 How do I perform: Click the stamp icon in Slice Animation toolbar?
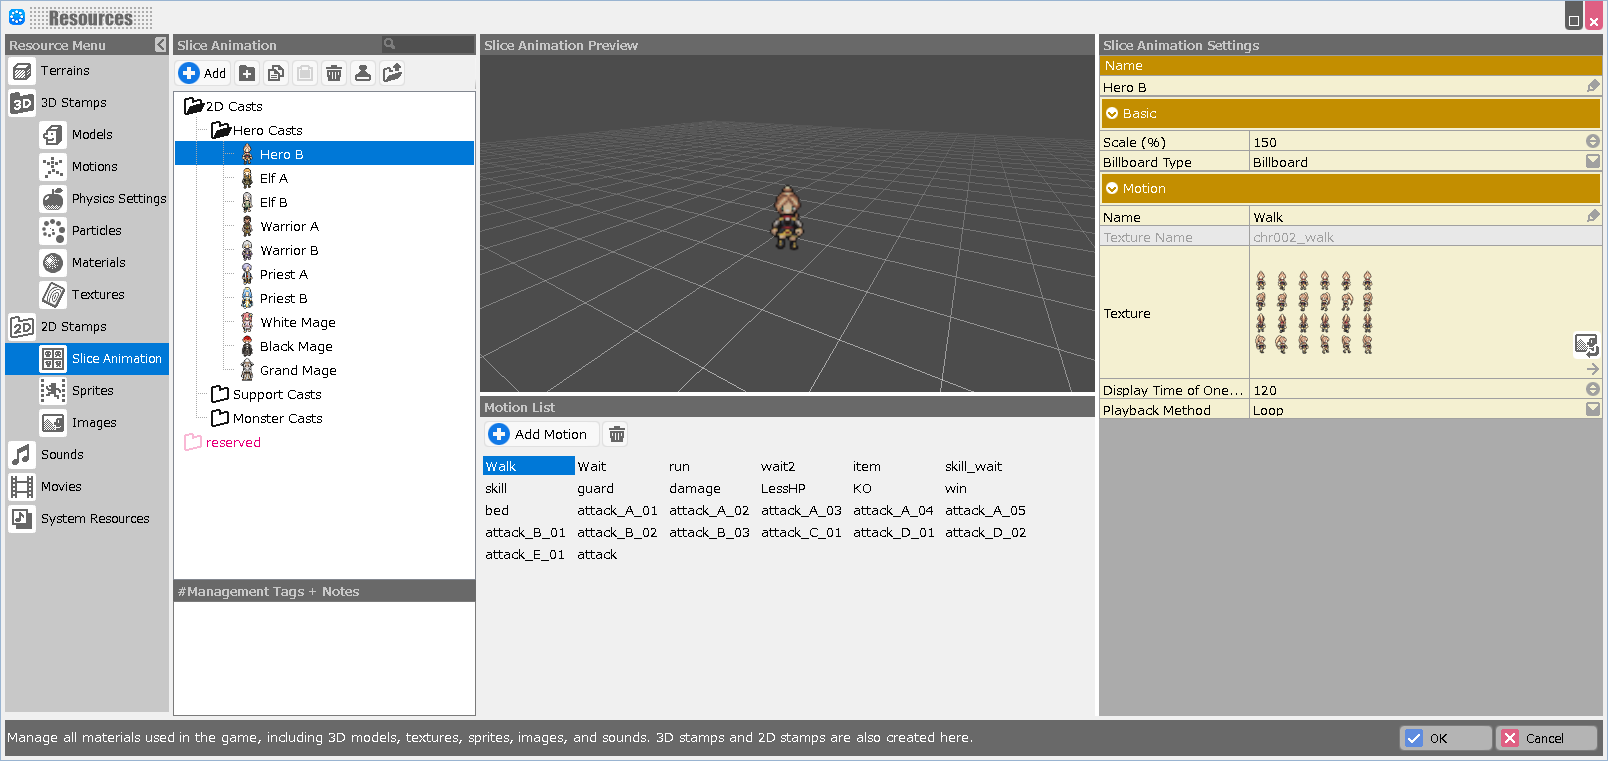click(363, 73)
